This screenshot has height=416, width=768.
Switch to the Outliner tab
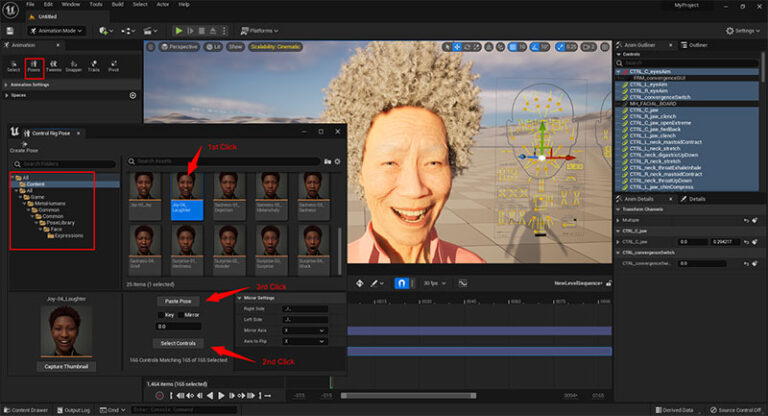coord(695,46)
